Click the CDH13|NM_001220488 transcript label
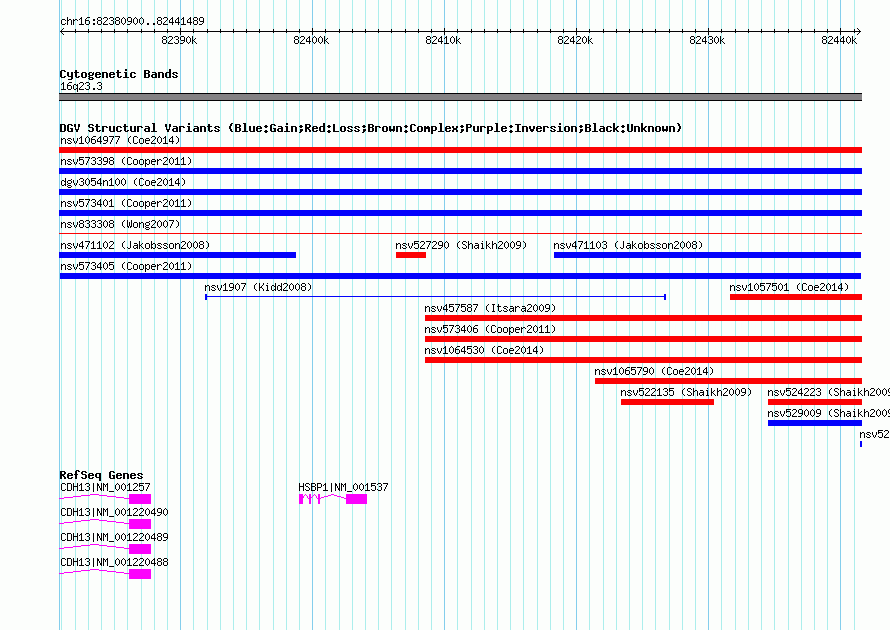The height and width of the screenshot is (630, 890). tap(114, 562)
